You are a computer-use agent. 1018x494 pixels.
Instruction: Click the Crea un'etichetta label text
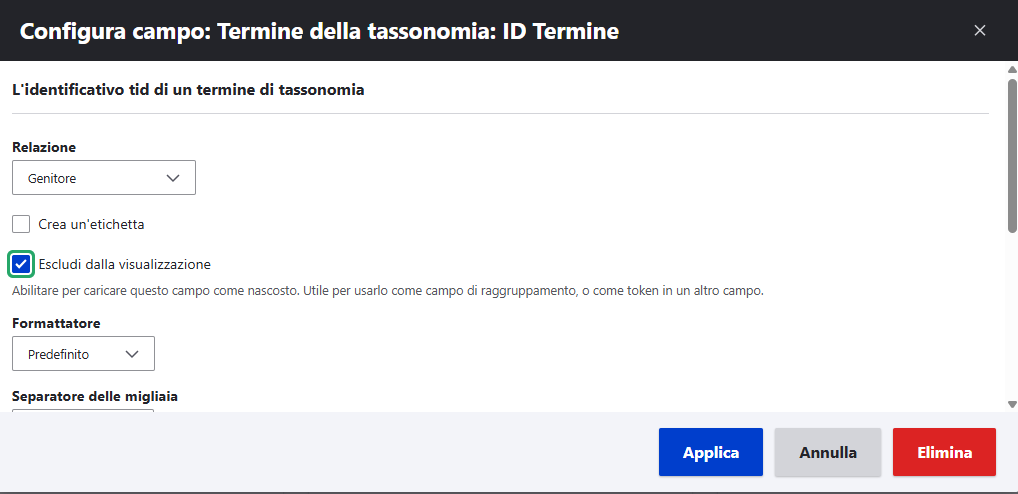pos(91,224)
